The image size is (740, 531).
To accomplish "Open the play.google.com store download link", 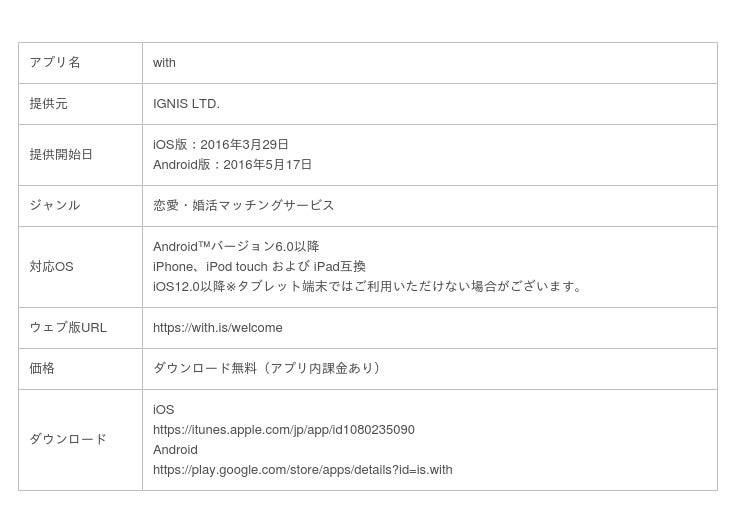I will point(302,470).
